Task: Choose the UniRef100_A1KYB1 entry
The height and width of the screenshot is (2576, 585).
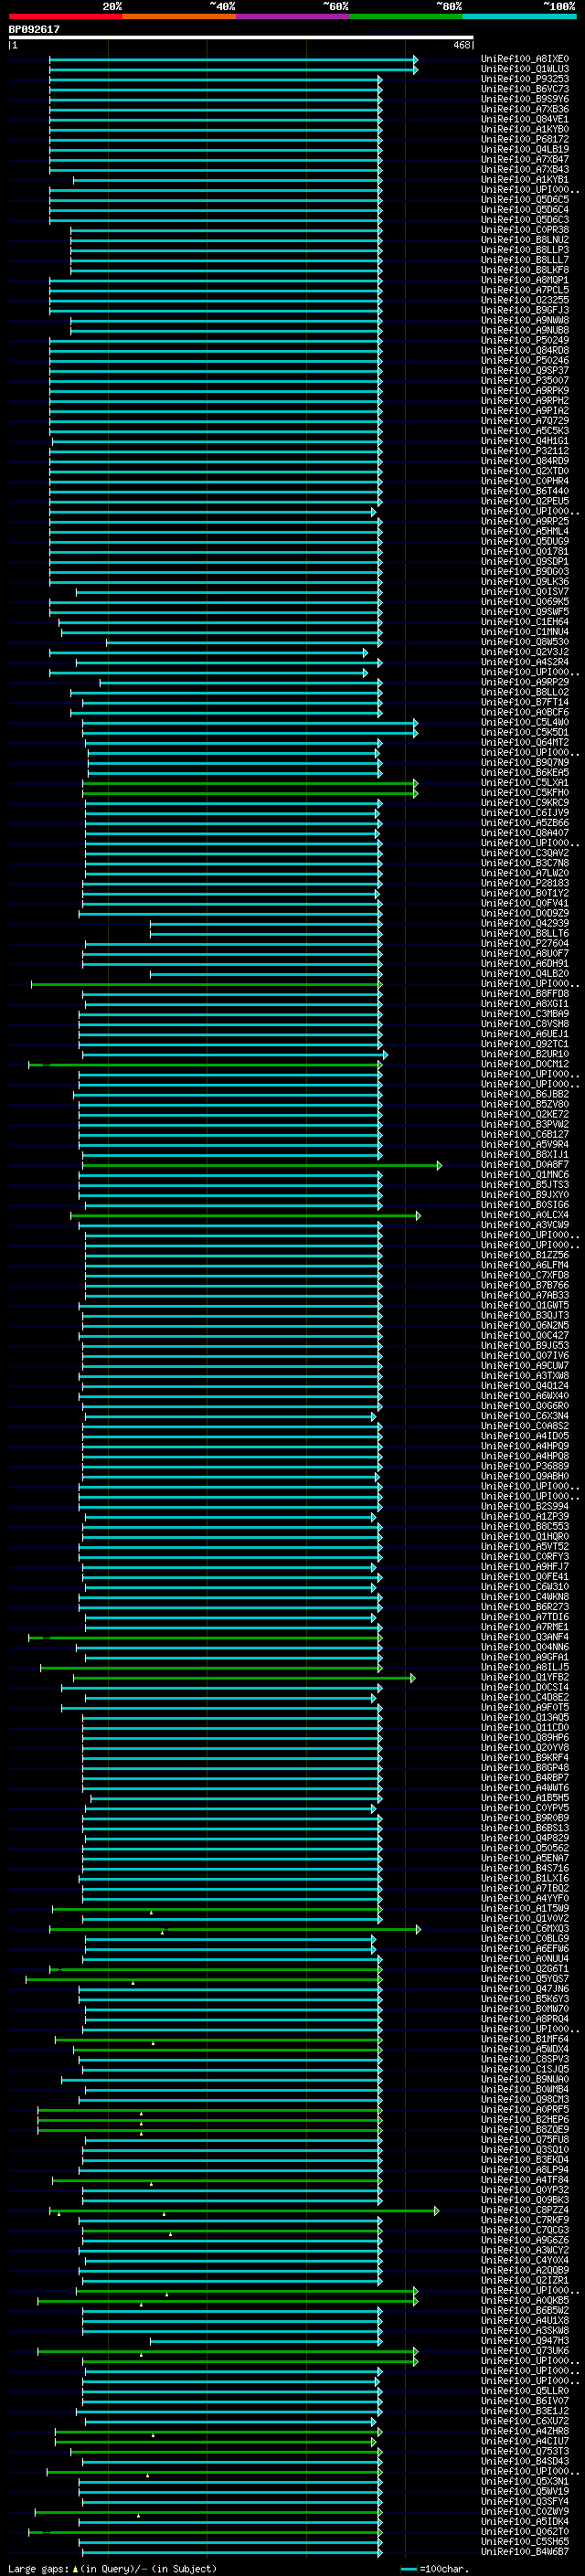Action: 525,180
